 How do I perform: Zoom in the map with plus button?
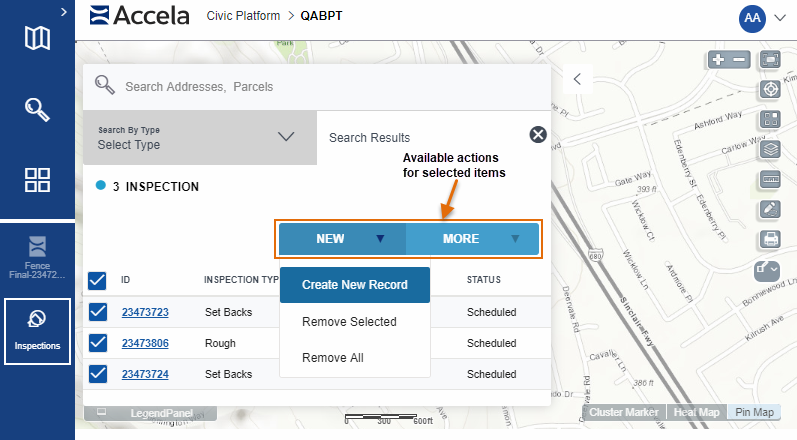[718, 60]
